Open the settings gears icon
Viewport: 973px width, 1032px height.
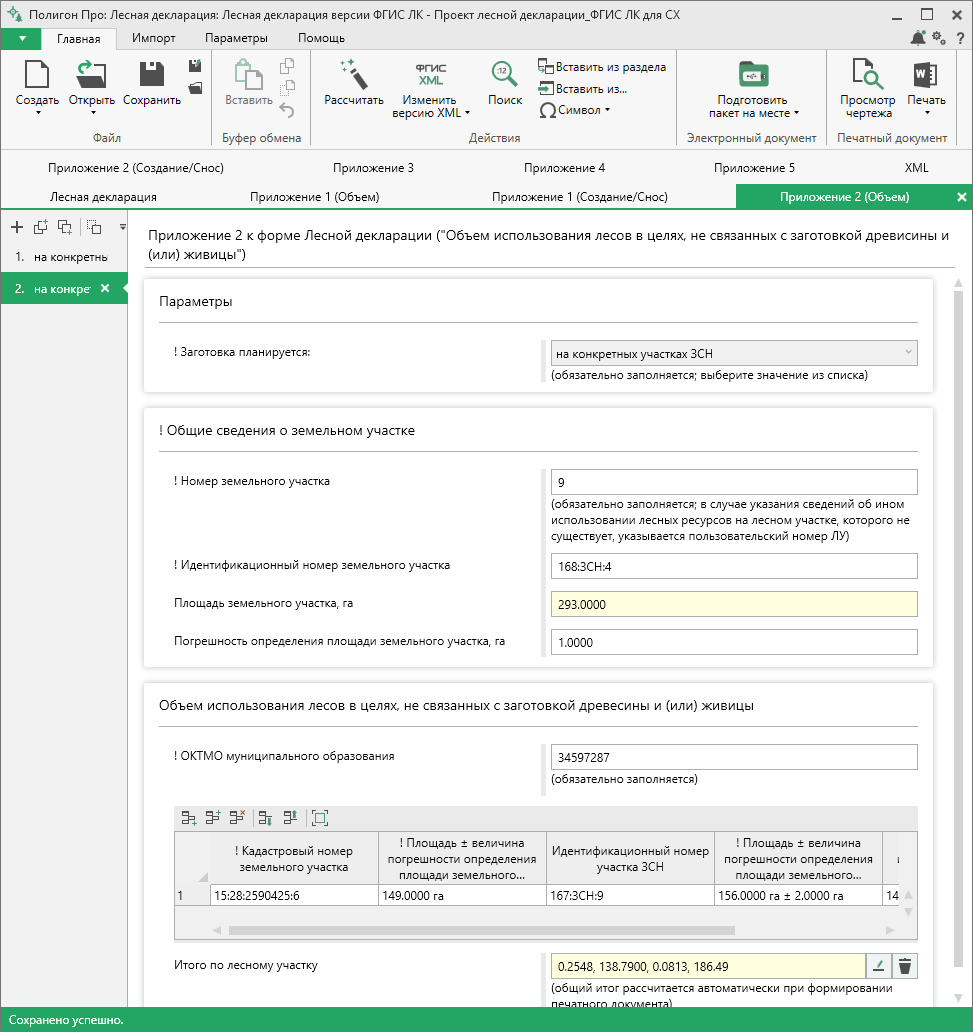(x=939, y=38)
